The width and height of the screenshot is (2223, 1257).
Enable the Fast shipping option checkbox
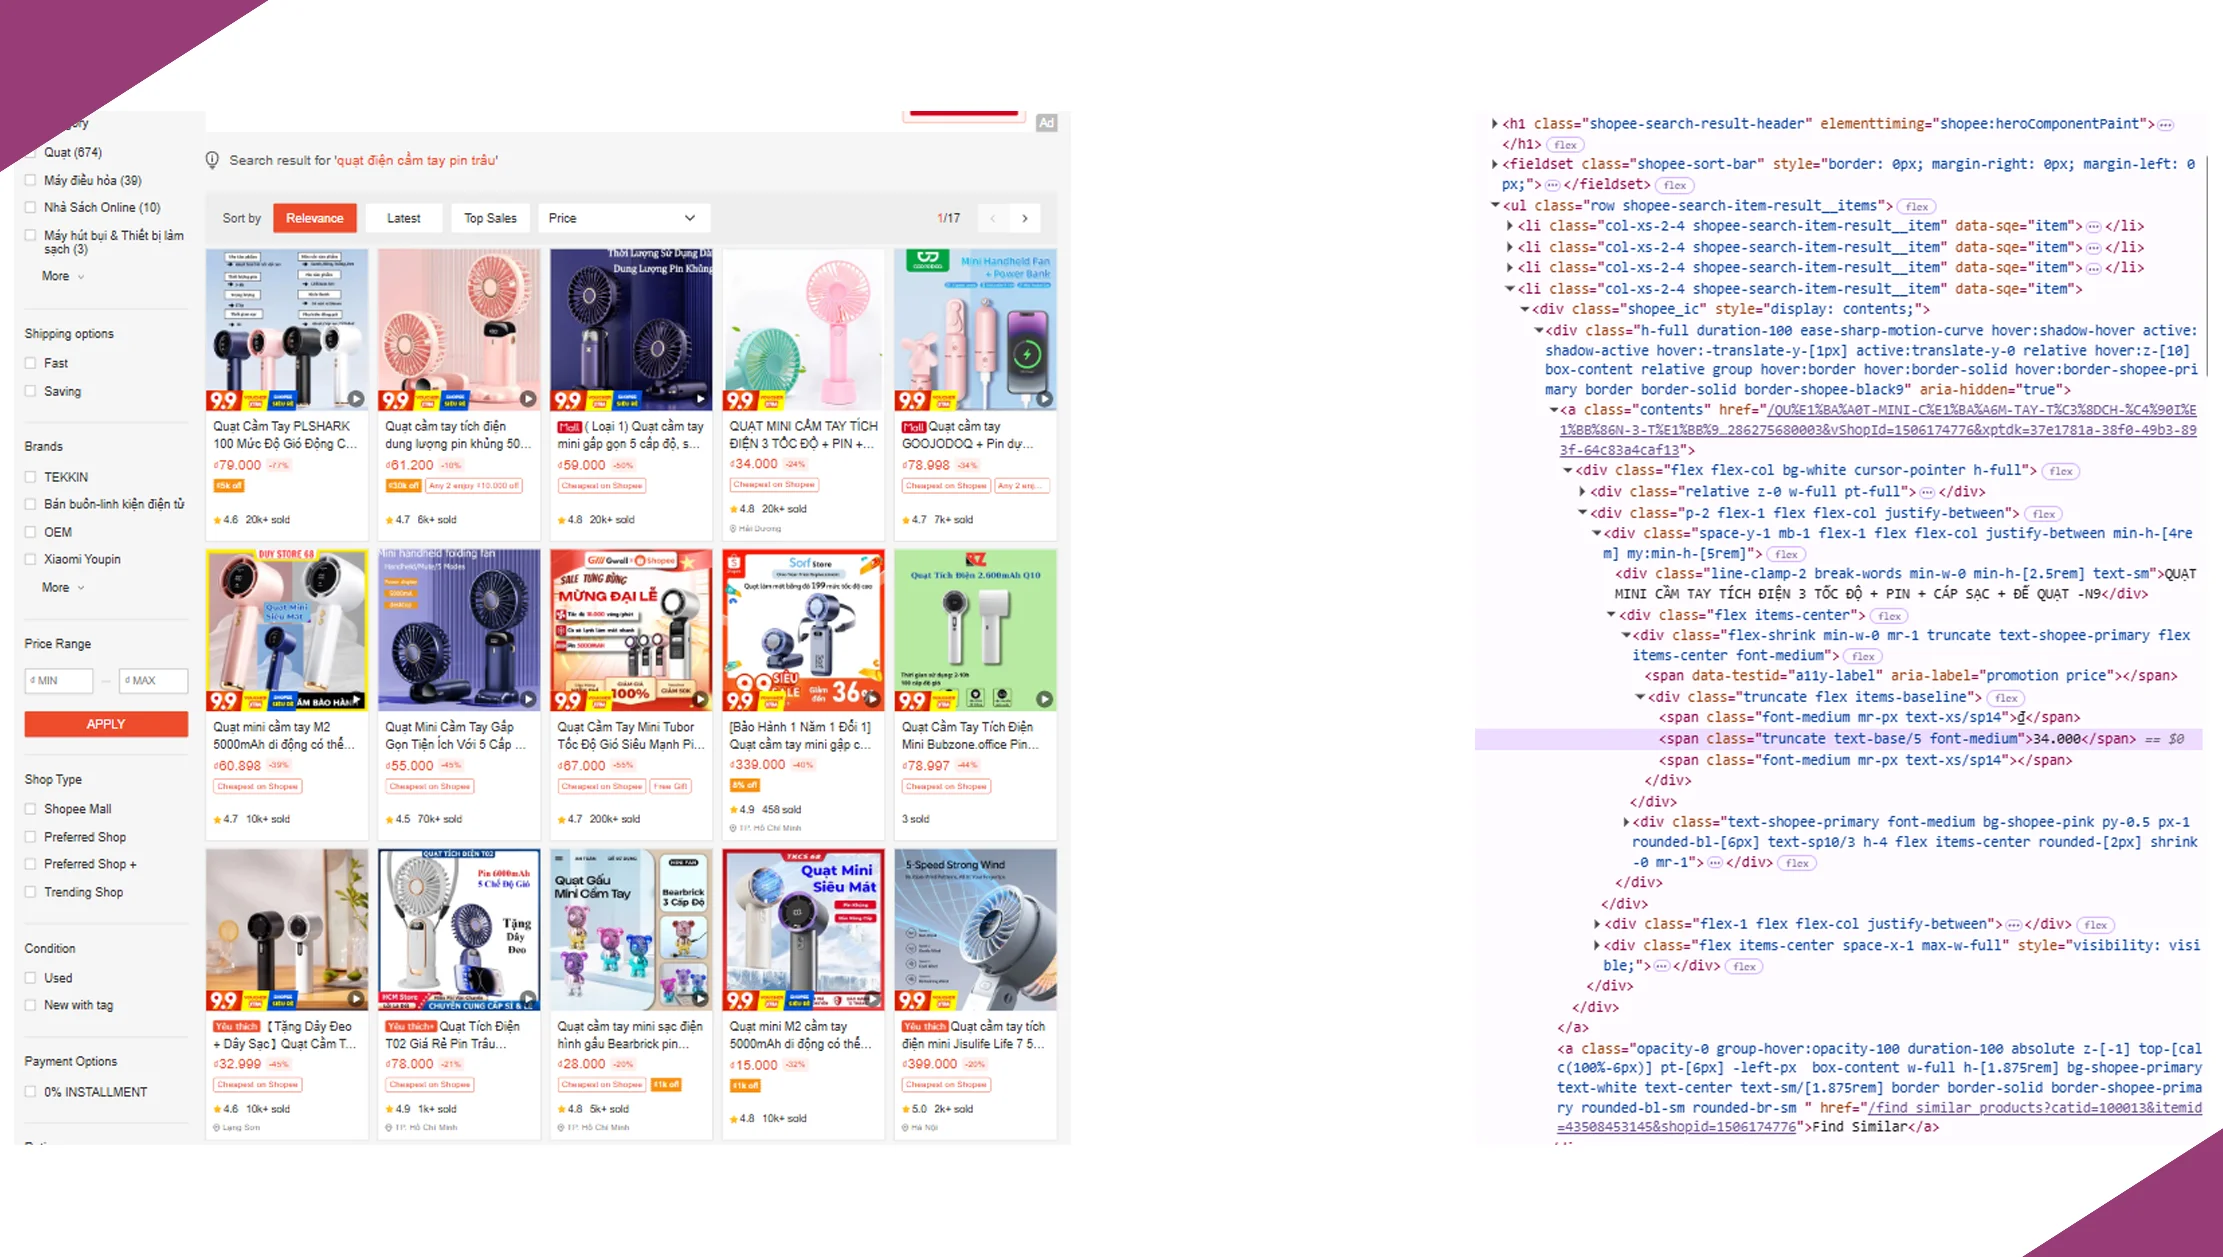[x=31, y=363]
